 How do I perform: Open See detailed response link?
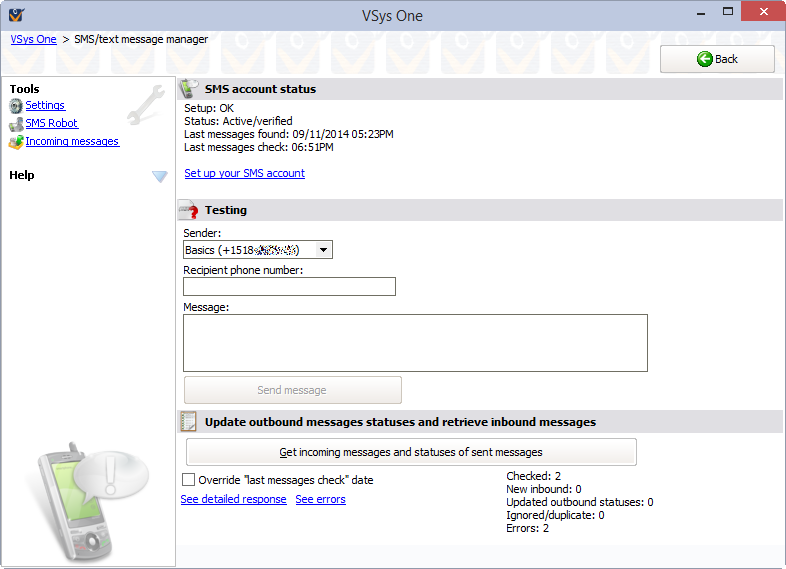pos(234,499)
